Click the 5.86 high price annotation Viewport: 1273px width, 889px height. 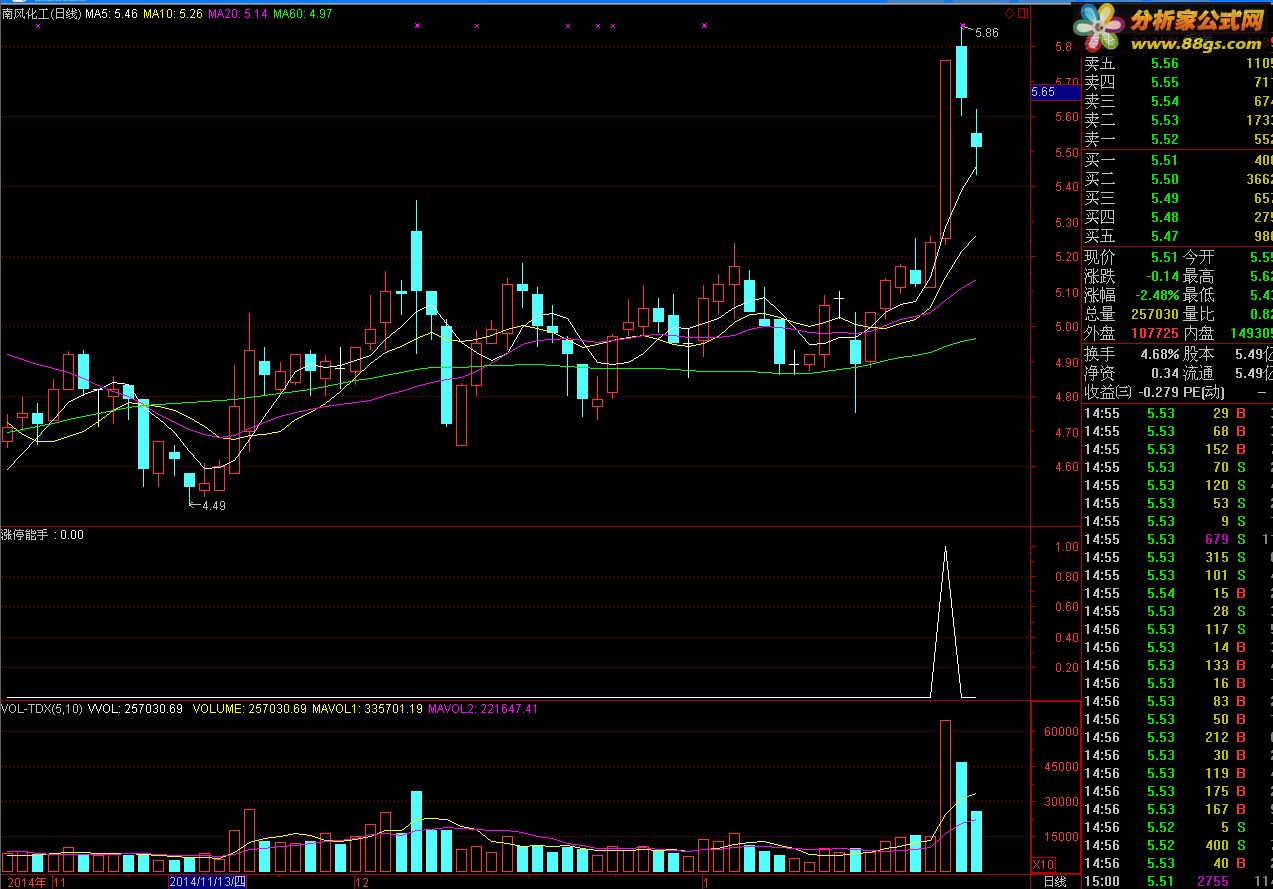point(986,33)
